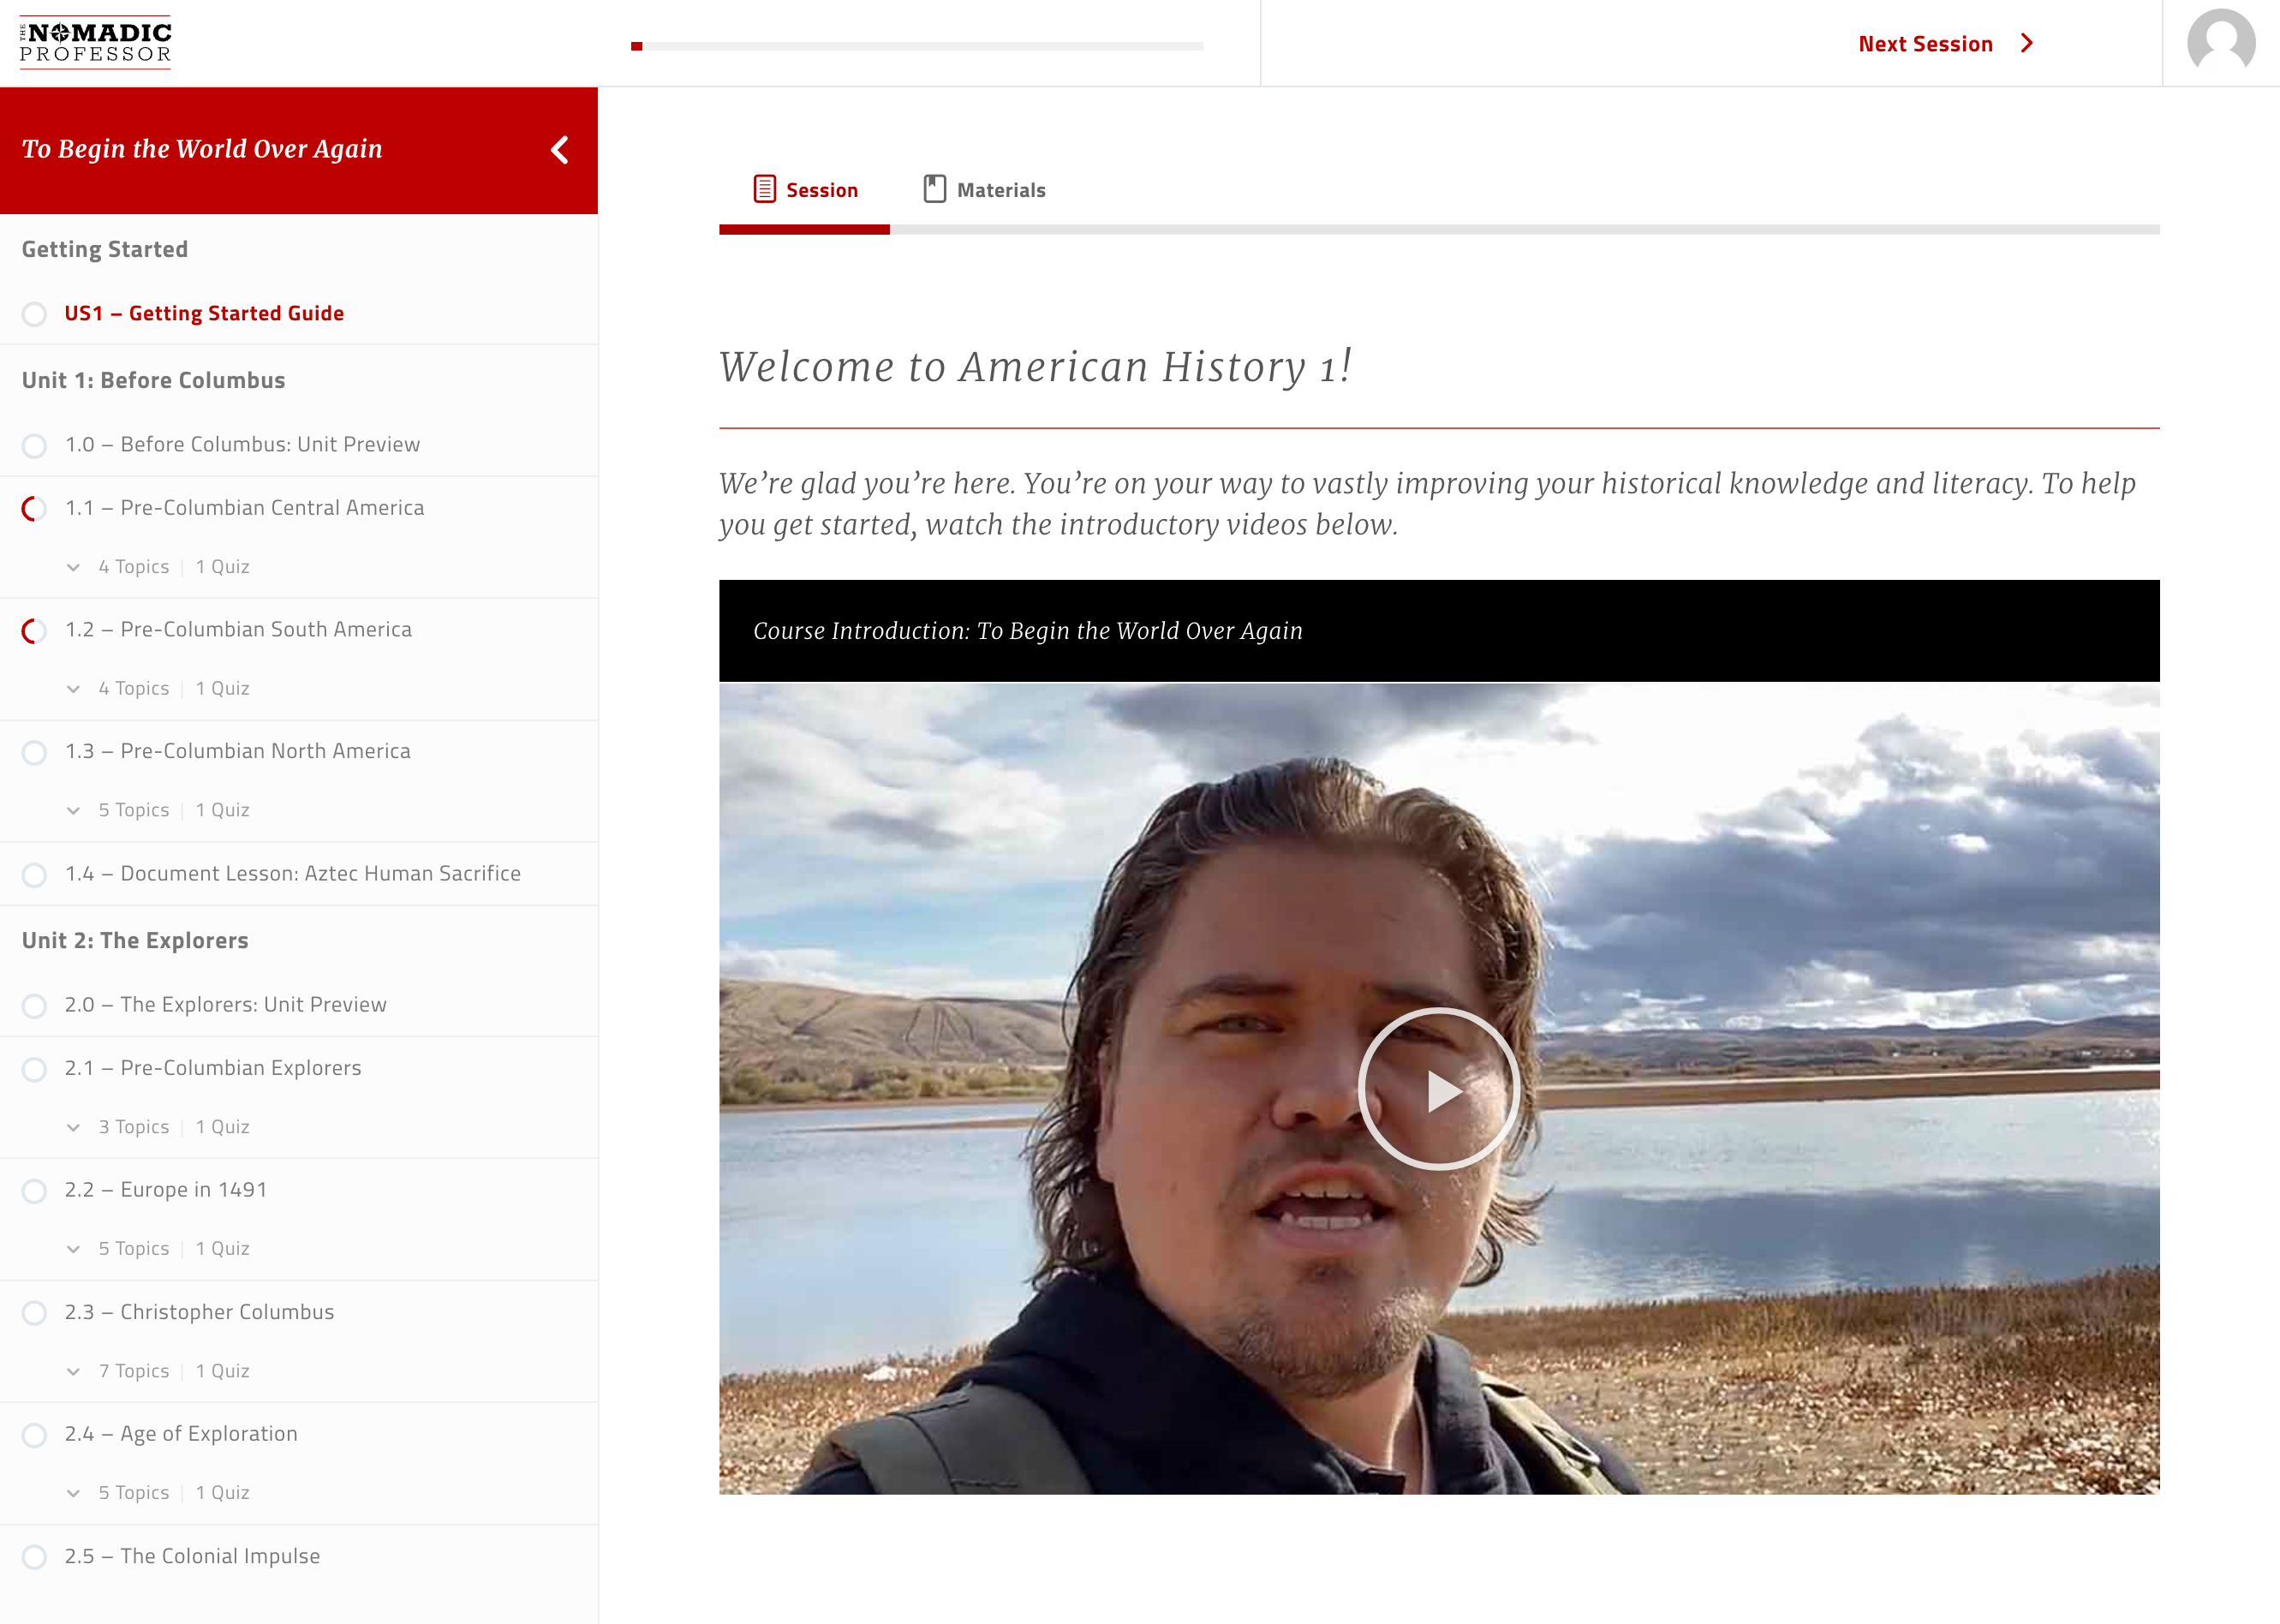The image size is (2280, 1624).
Task: Open 2.0 – The Explorers: Unit Preview
Action: (x=225, y=1004)
